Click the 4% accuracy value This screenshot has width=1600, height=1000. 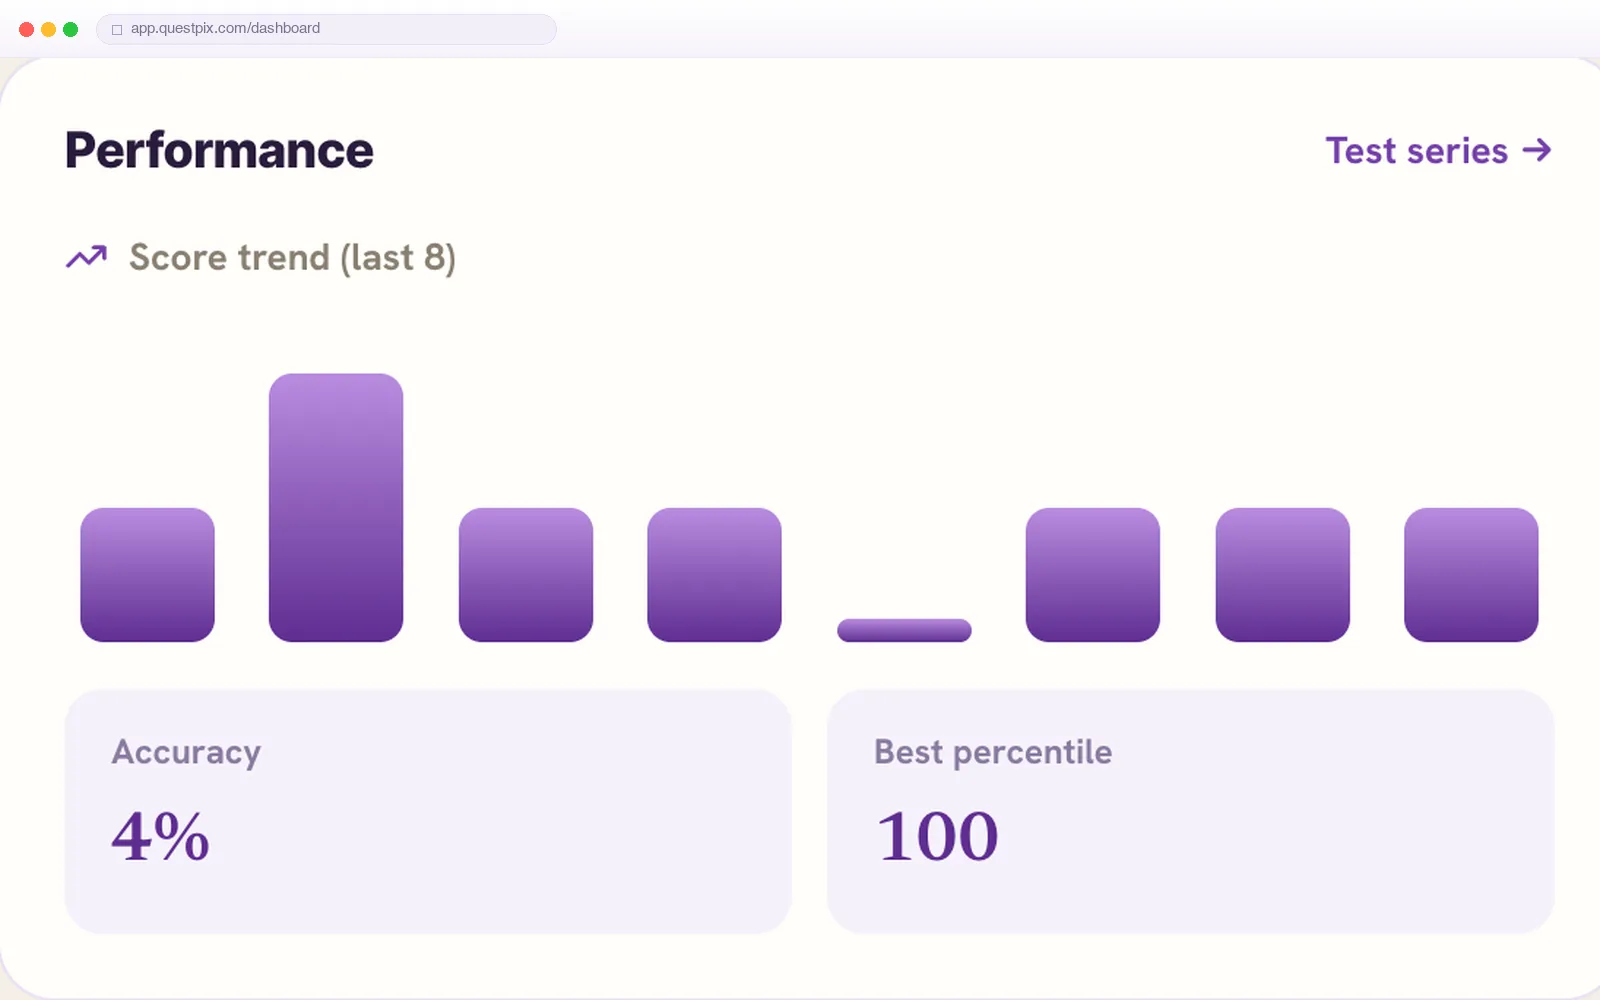[x=160, y=836]
